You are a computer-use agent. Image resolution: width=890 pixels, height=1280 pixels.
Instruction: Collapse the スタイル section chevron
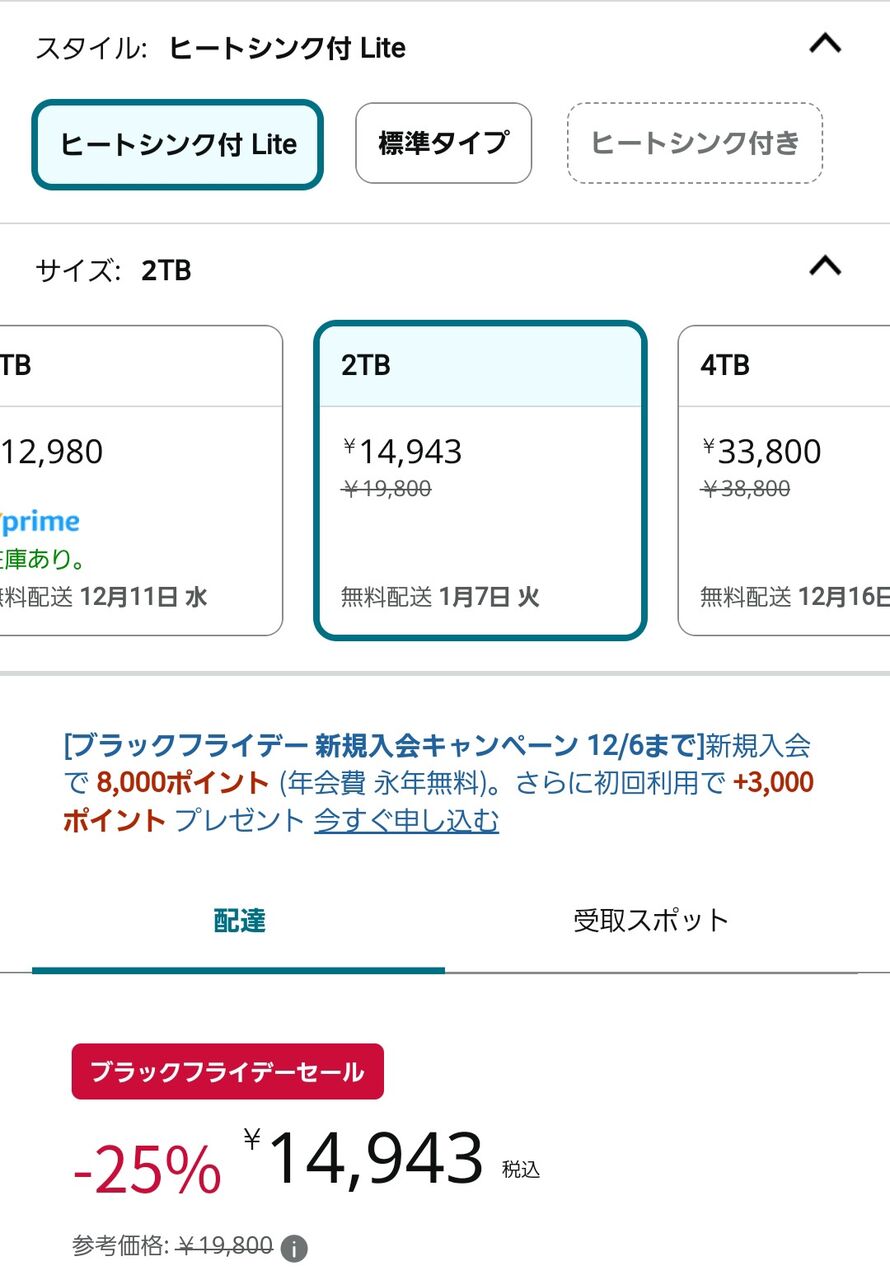pos(824,44)
